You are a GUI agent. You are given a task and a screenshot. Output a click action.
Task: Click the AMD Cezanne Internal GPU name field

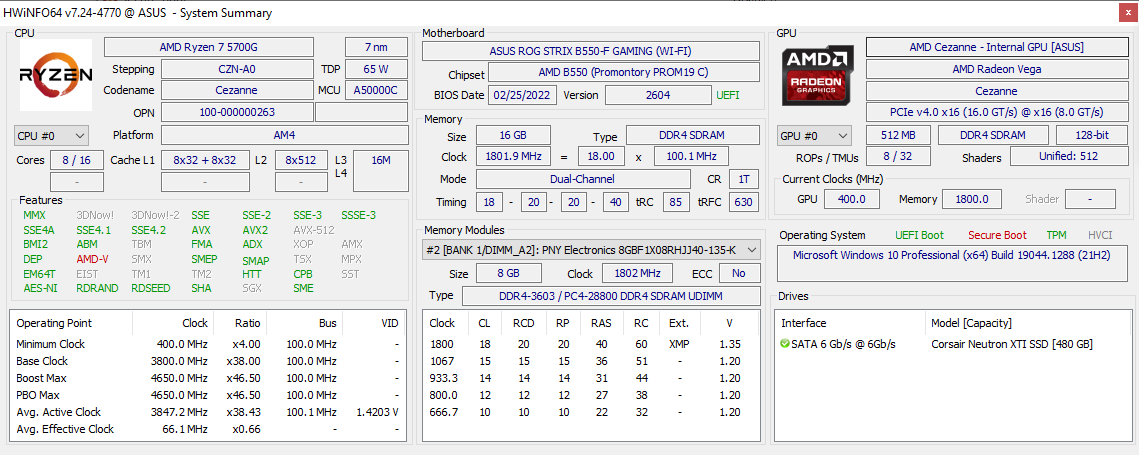(x=997, y=47)
